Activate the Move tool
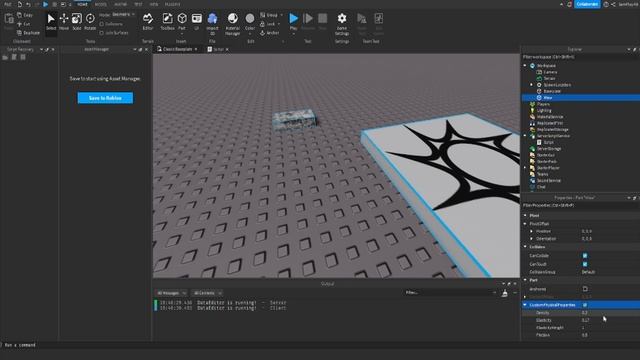The width and height of the screenshot is (640, 360). pos(64,22)
